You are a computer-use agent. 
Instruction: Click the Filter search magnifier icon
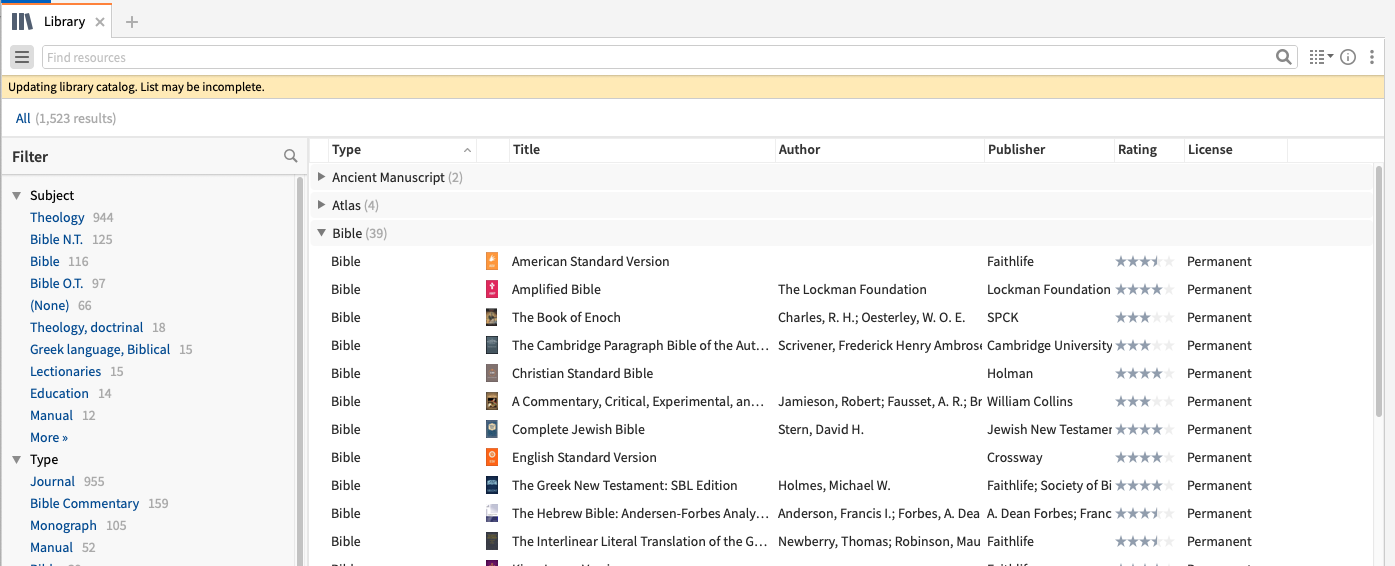tap(290, 156)
